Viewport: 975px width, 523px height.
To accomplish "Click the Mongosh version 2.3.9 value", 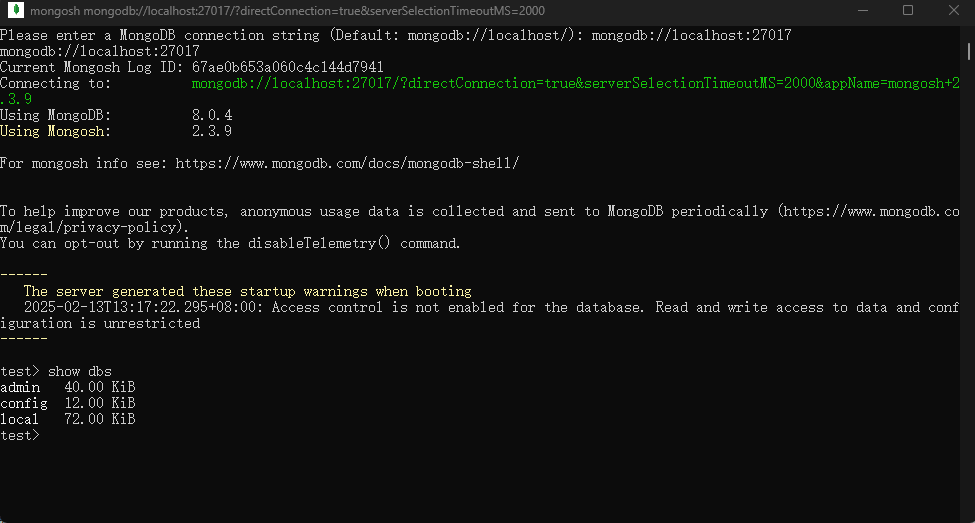I will pos(211,132).
